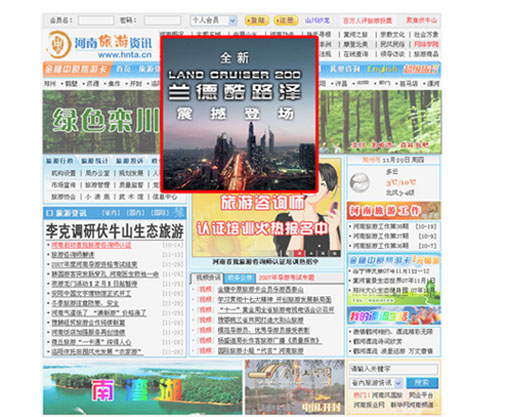This screenshot has height=417, width=508.
Task: Open the 个人会员 member type dropdown
Action: (213, 20)
